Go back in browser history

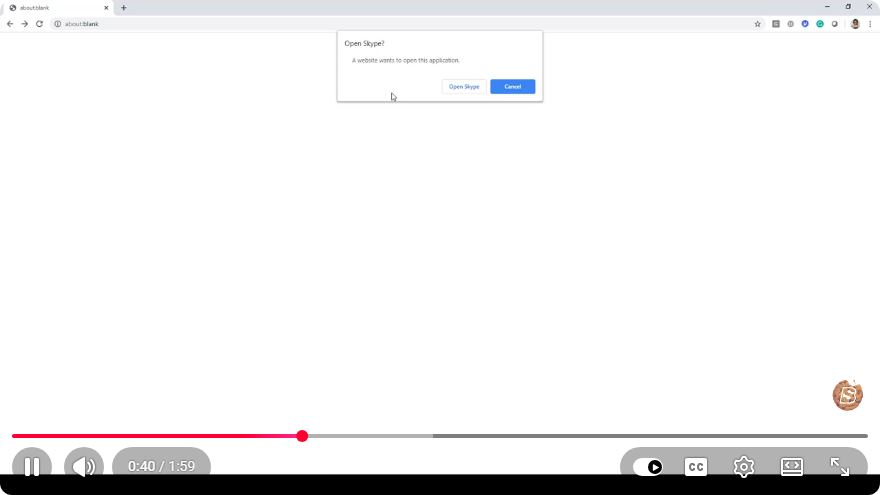[10, 24]
